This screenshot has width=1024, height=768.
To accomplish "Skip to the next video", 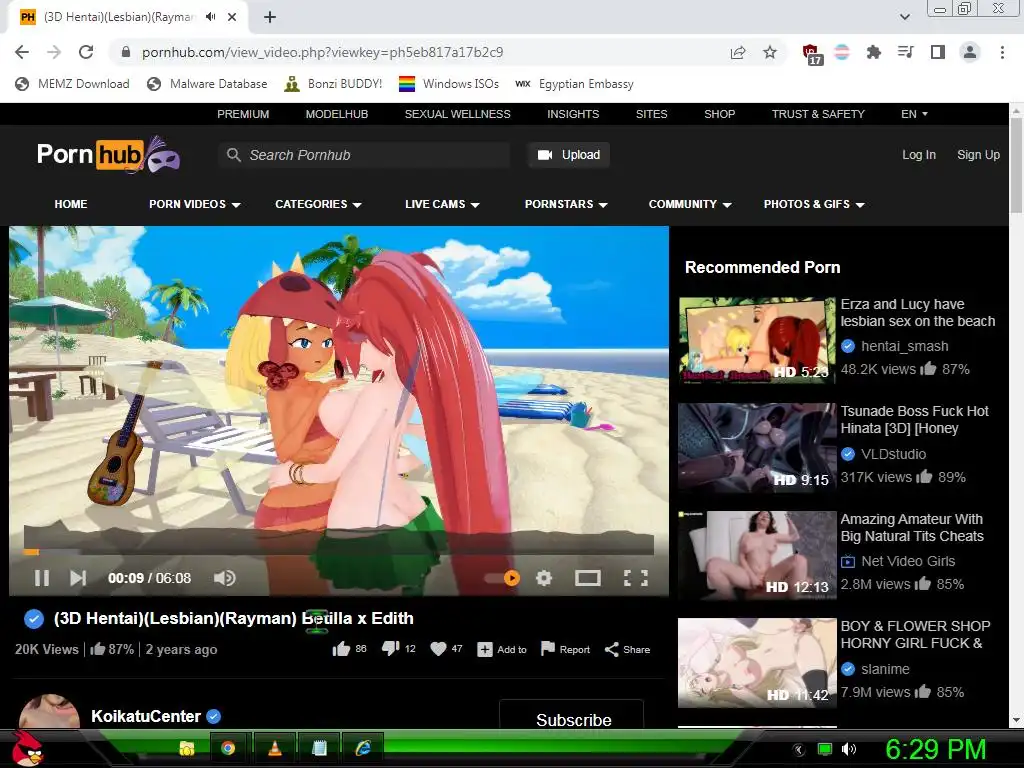I will (x=78, y=578).
